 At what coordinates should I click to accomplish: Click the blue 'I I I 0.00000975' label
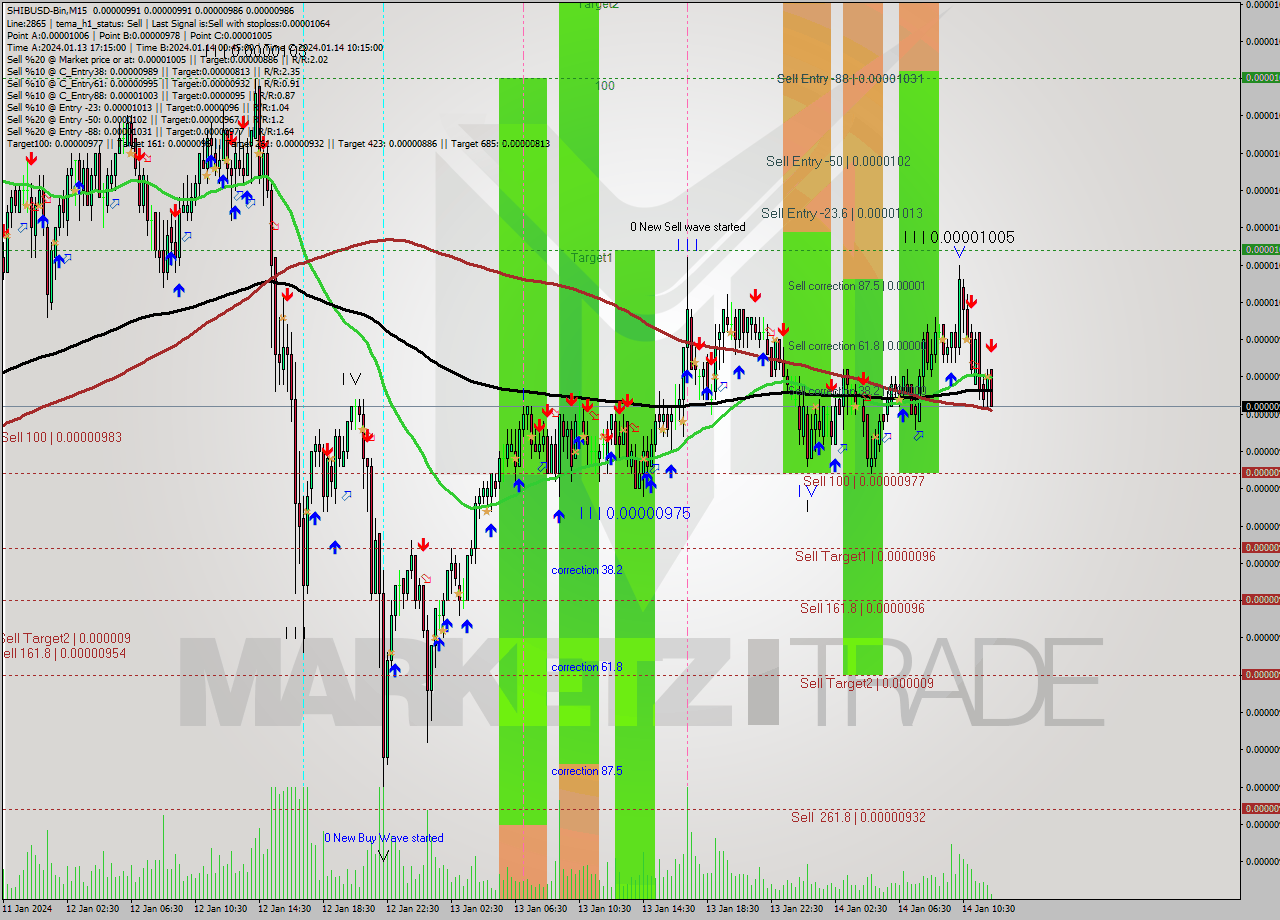pos(635,513)
